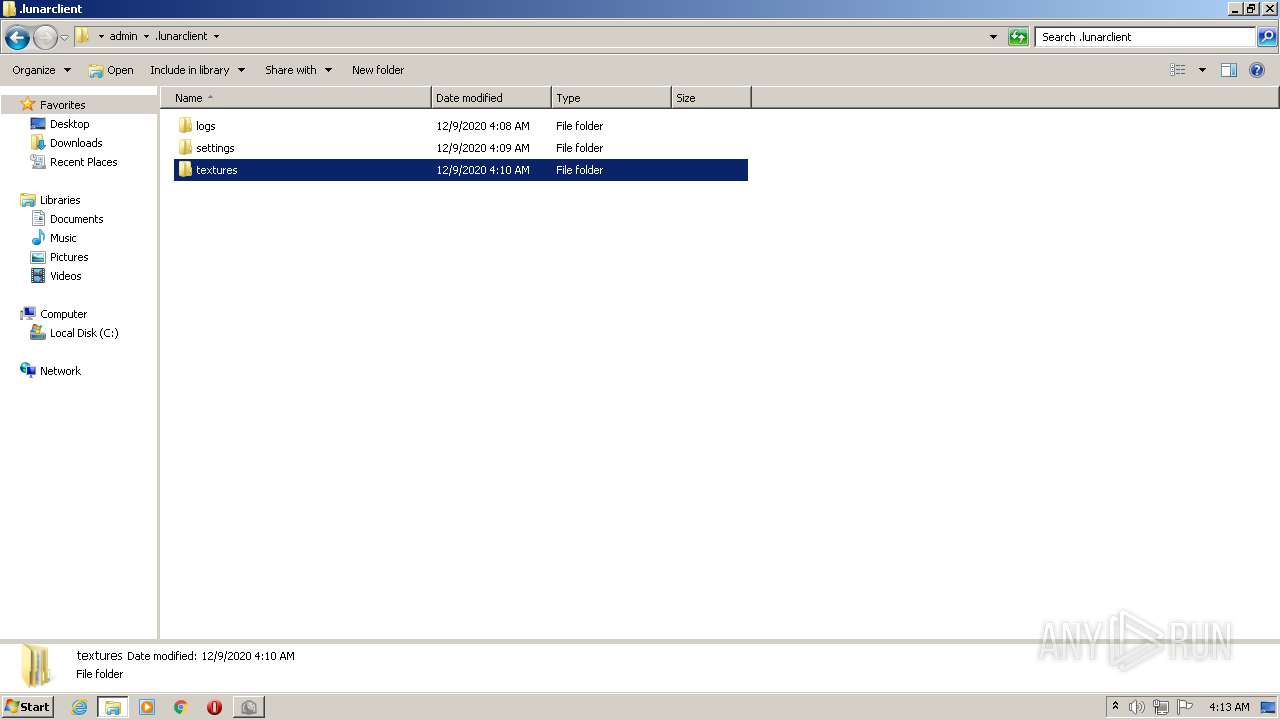
Task: Open the address bar history dropdown
Action: pos(993,37)
